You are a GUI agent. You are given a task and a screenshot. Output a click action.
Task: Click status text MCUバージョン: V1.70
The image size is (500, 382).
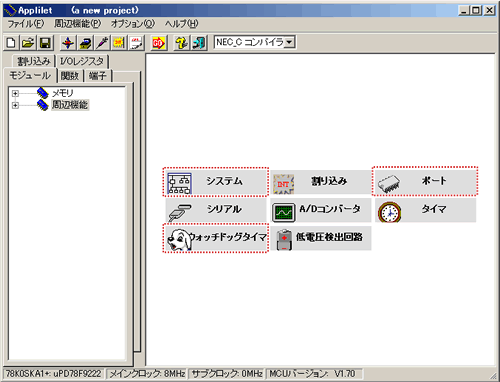pos(312,374)
